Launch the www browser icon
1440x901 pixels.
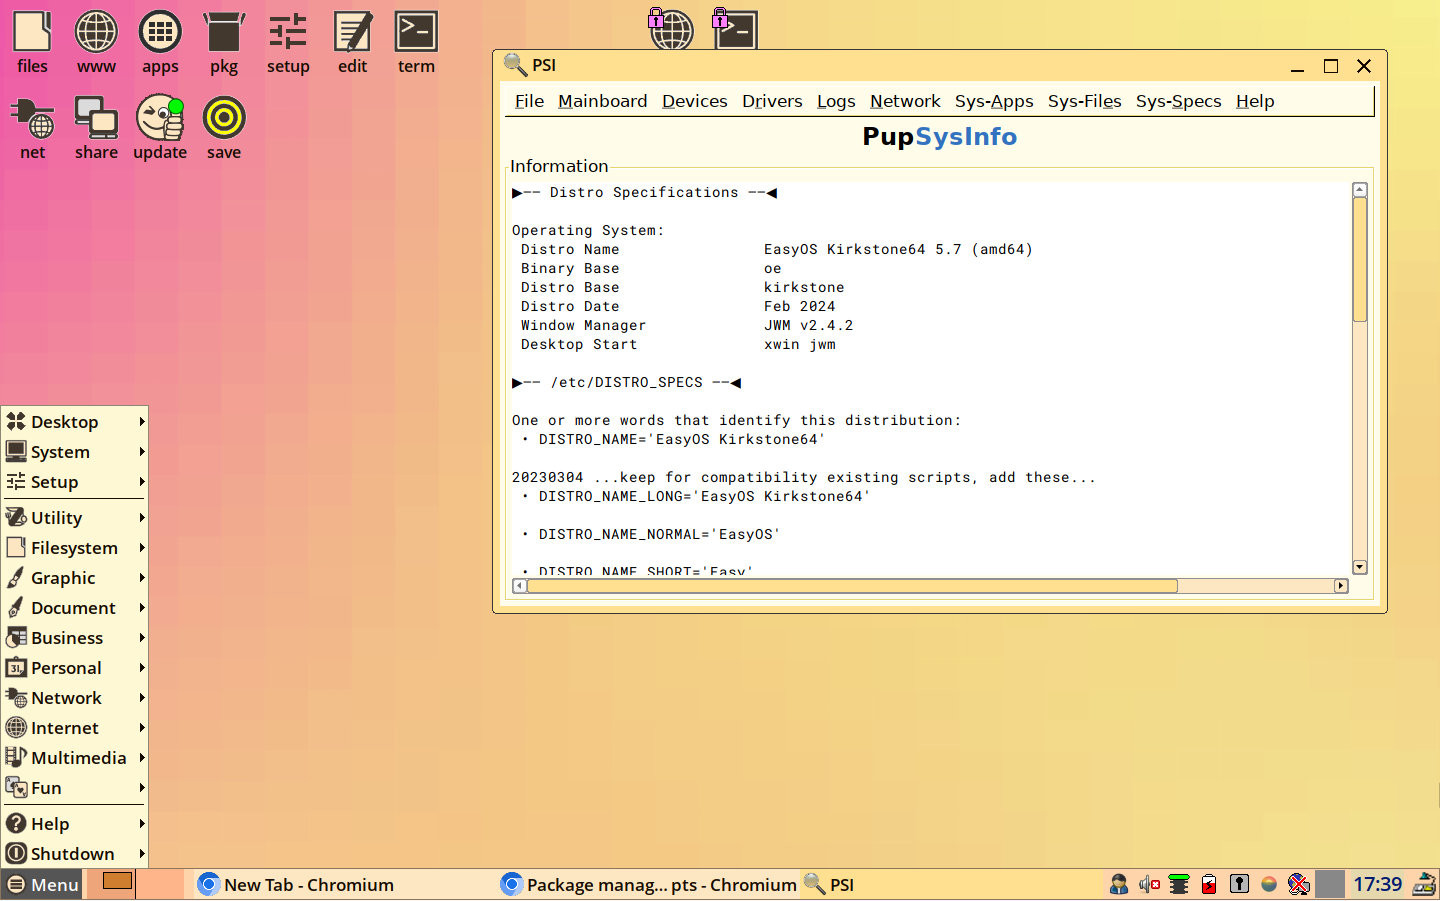click(x=96, y=42)
